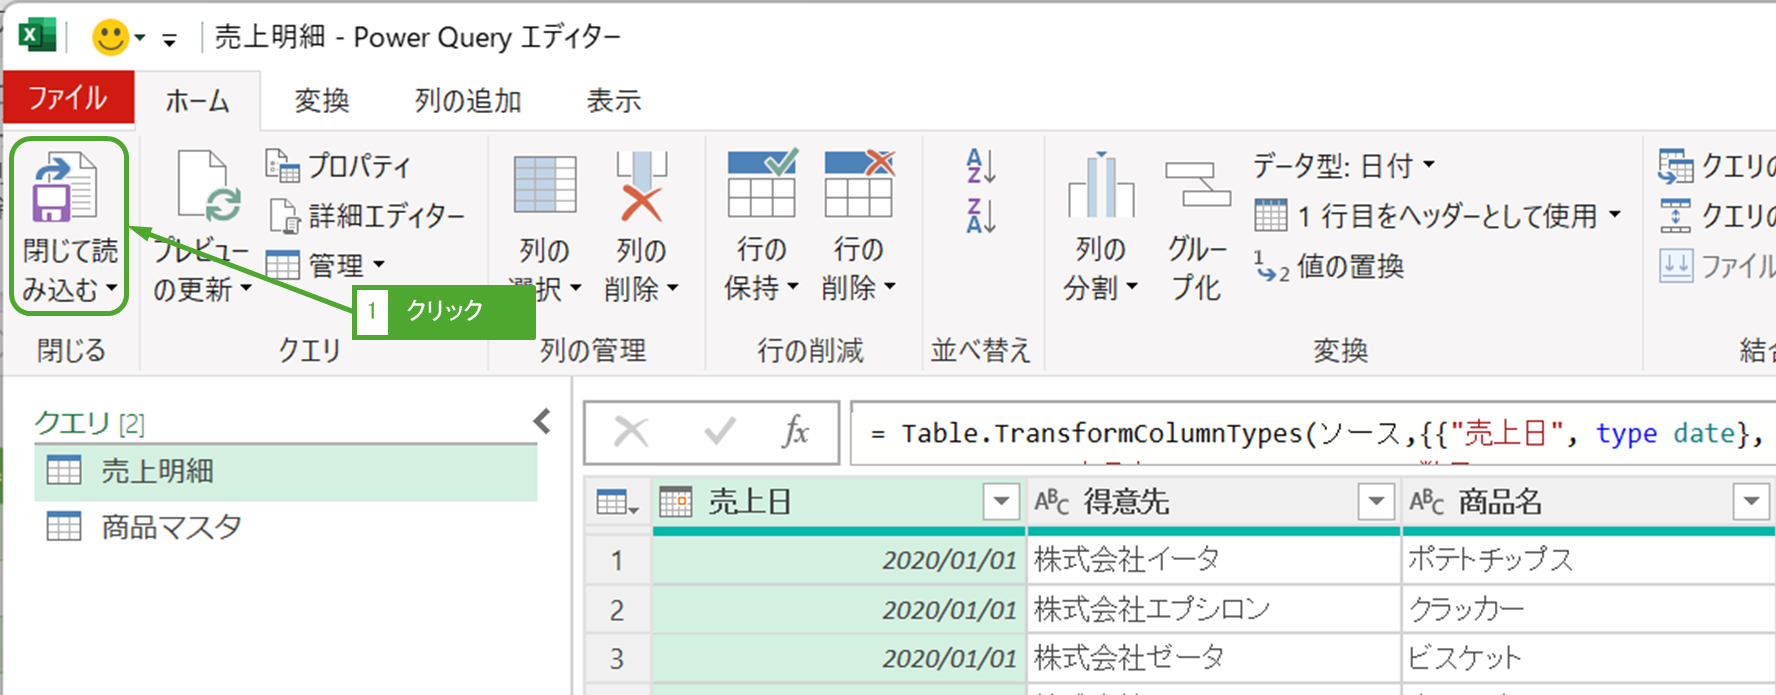Sort ascending with the A-Z icon
Image resolution: width=1776 pixels, height=695 pixels.
pyautogui.click(x=980, y=166)
